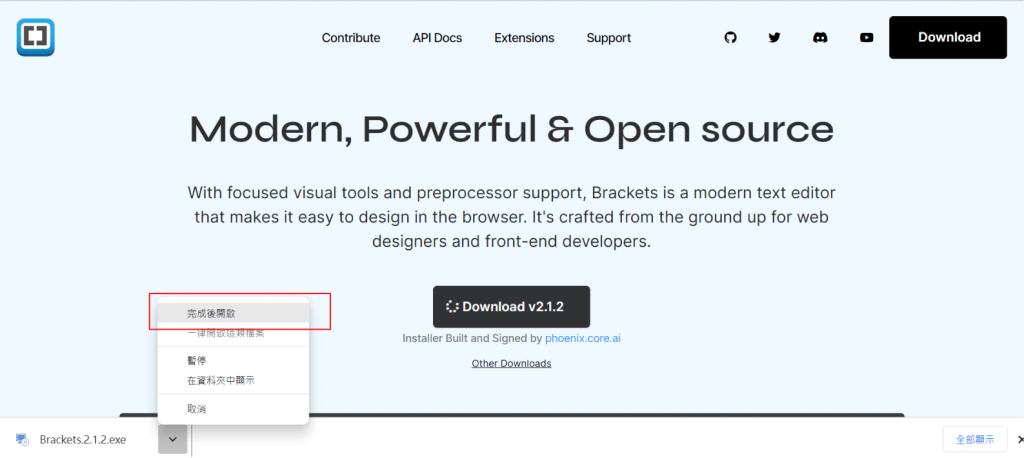
Task: Open the Discord icon link
Action: coord(820,38)
